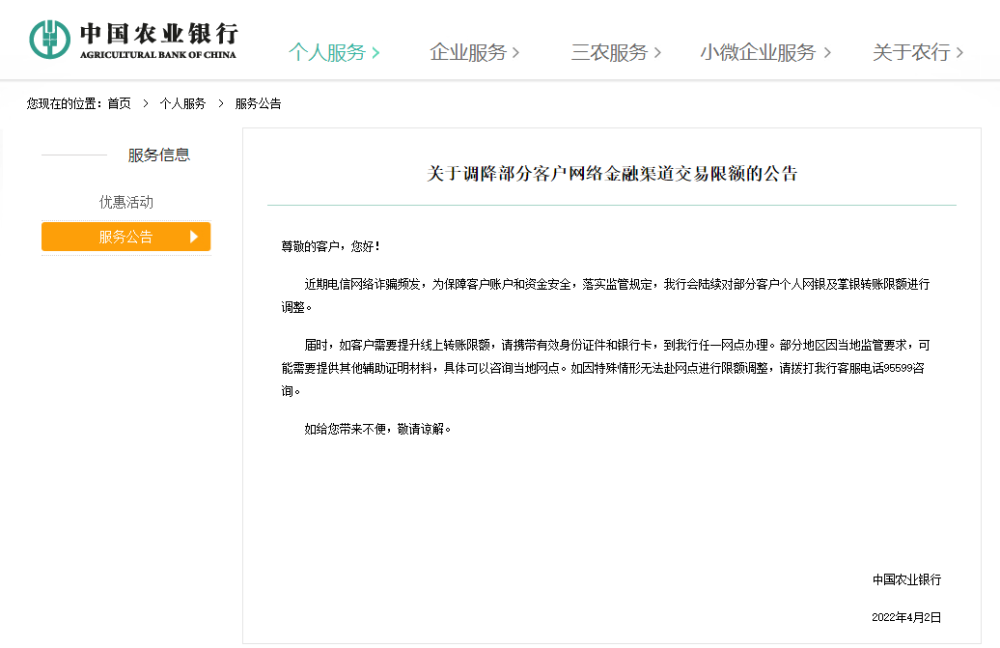Go to 首页 in the breadcrumb
This screenshot has width=1000, height=648.
pos(119,103)
